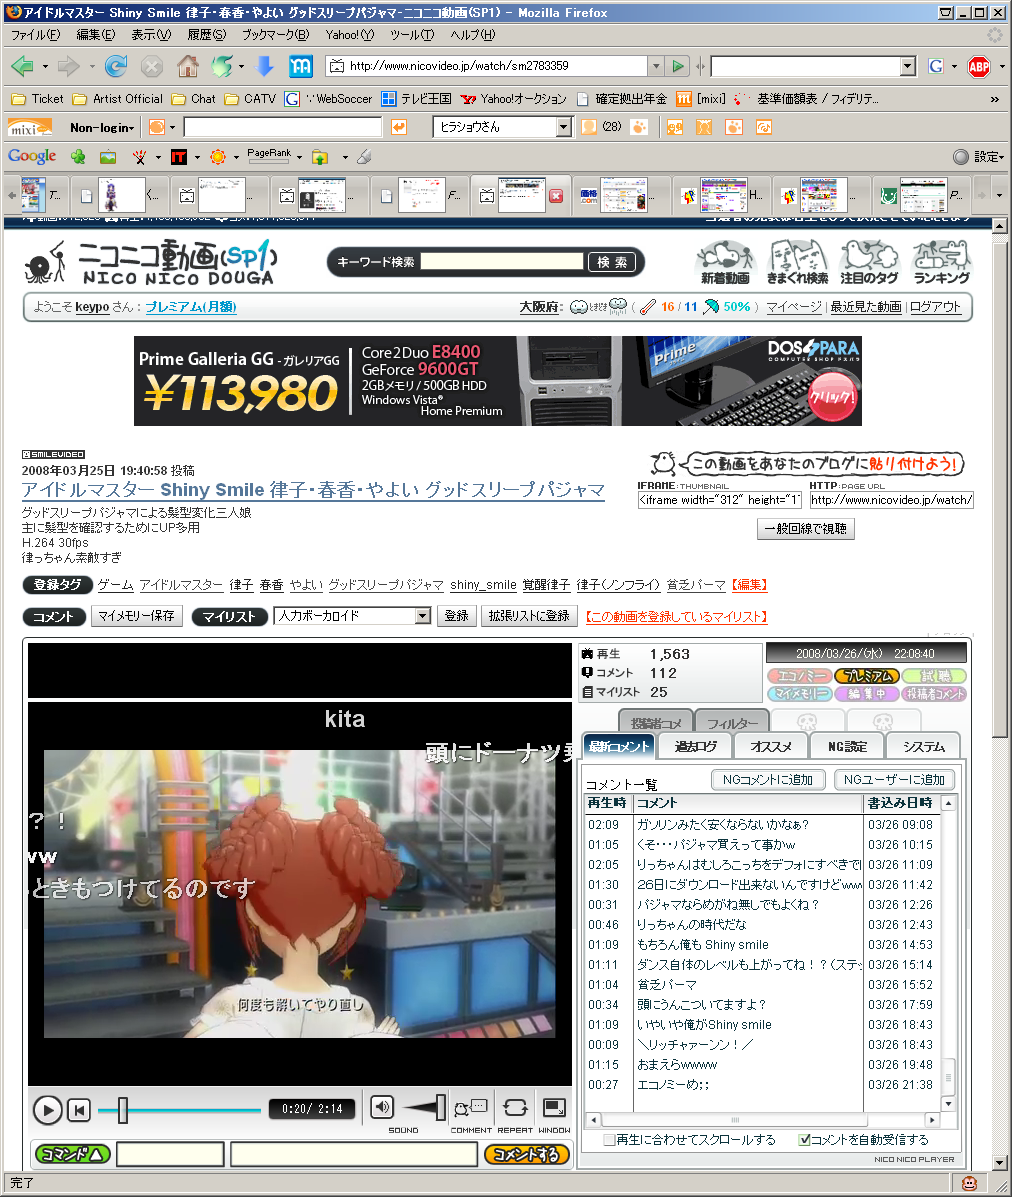
Task: Toggle the プレミアム mode button
Action: click(x=867, y=676)
